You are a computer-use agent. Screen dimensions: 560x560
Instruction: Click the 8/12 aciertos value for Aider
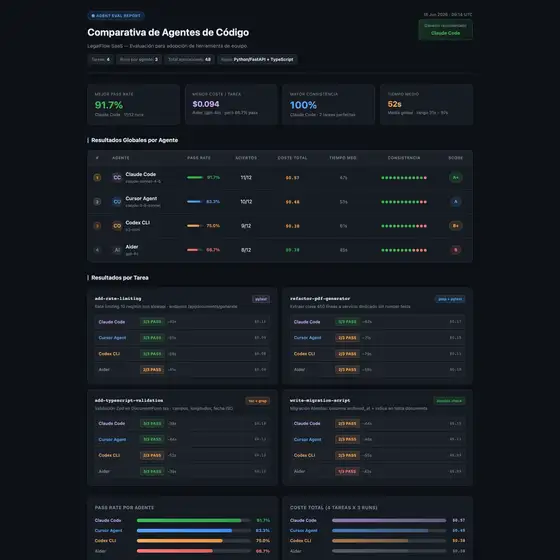[246, 250]
